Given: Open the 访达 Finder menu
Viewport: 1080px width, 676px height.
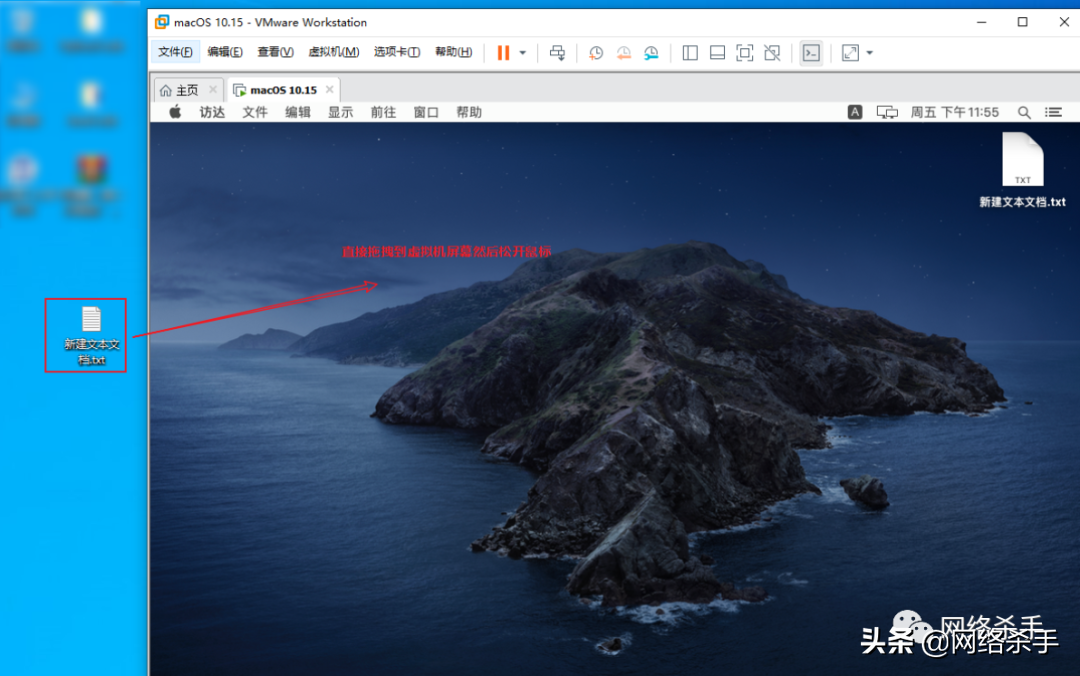Looking at the screenshot, I should (212, 112).
